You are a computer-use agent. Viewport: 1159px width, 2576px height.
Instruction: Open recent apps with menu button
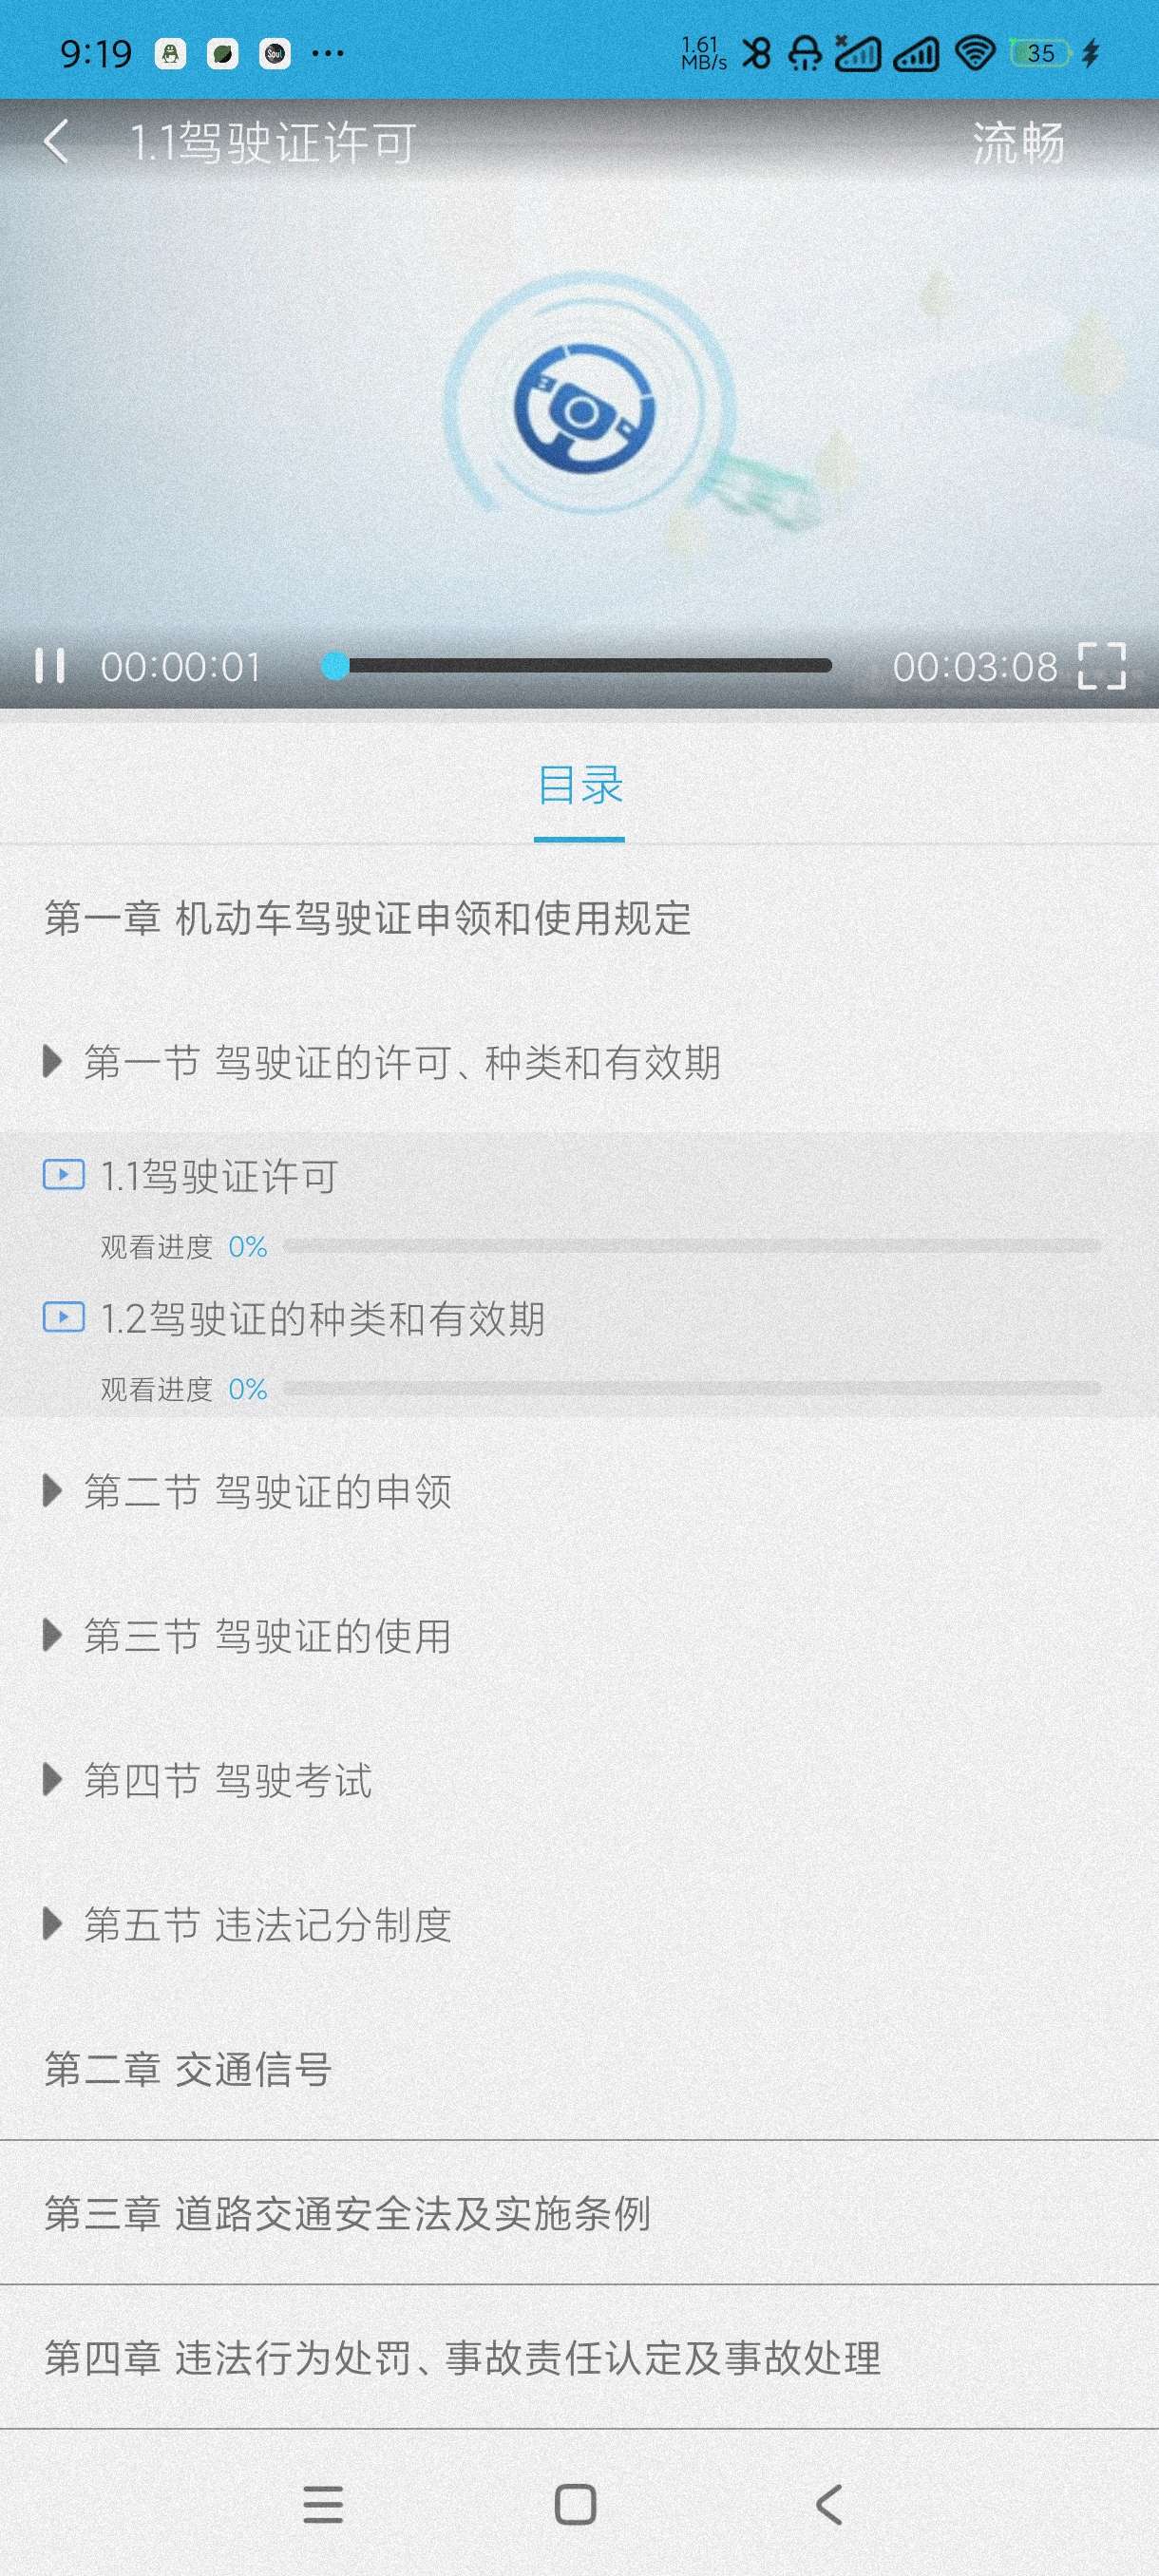pos(323,2505)
